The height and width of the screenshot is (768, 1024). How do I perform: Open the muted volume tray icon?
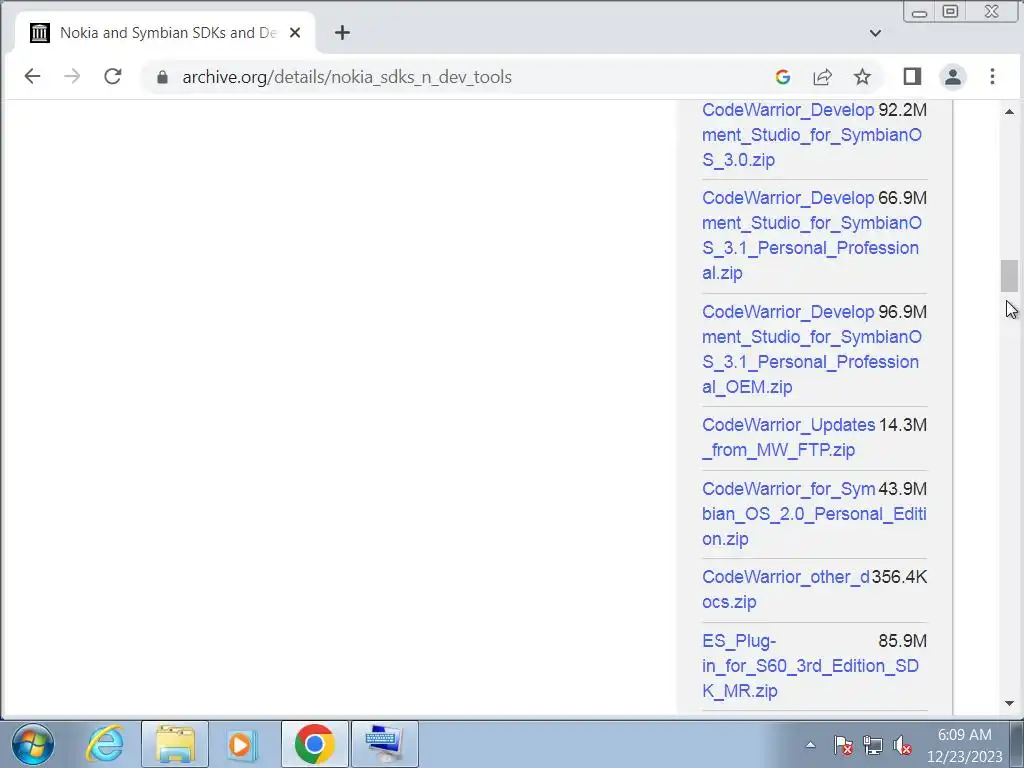(903, 744)
